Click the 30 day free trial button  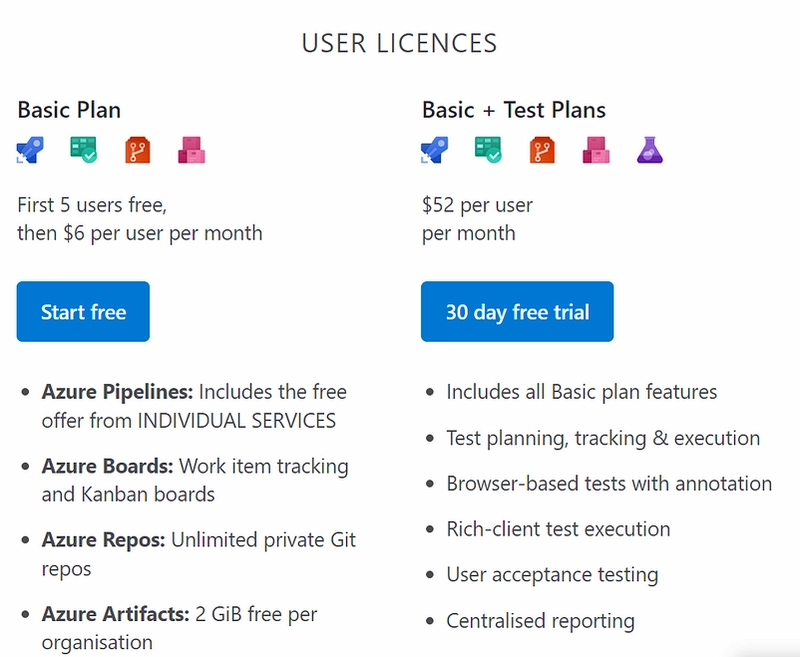[517, 311]
